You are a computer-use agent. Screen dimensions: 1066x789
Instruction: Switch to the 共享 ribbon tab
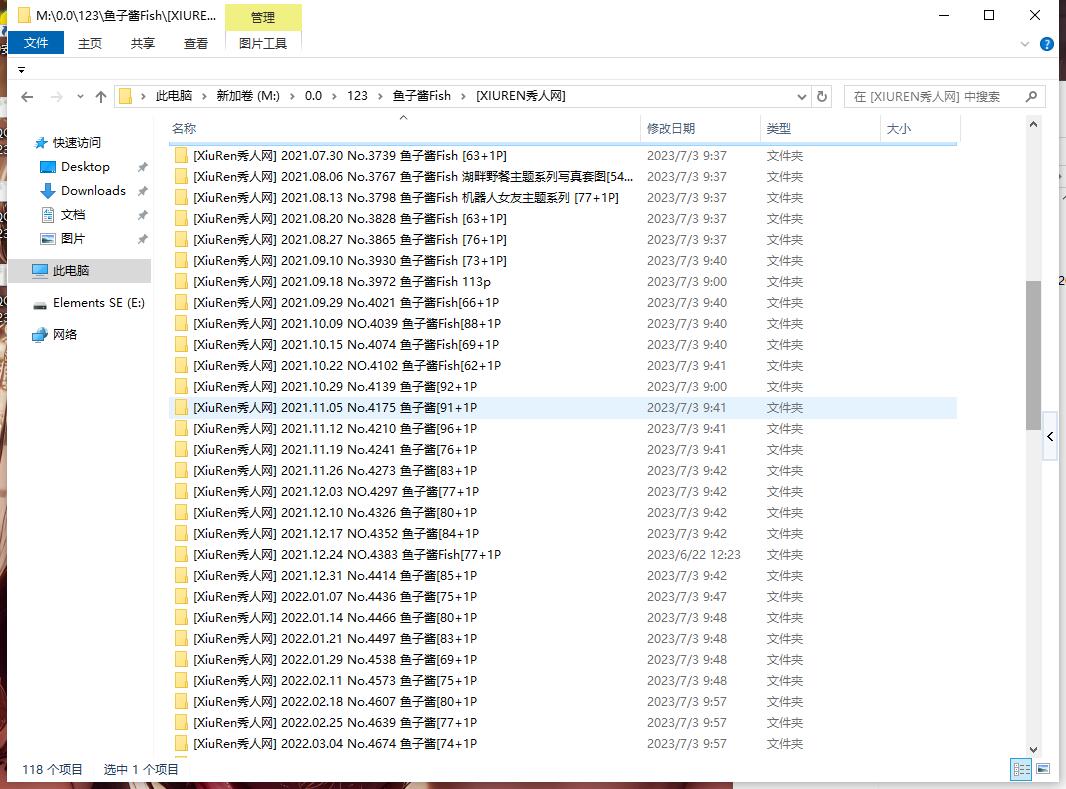(x=143, y=43)
